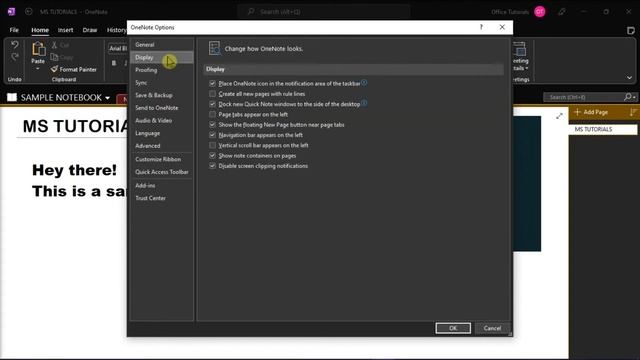Toggle Navigation bar appears on the left
The image size is (640, 360).
pos(212,135)
